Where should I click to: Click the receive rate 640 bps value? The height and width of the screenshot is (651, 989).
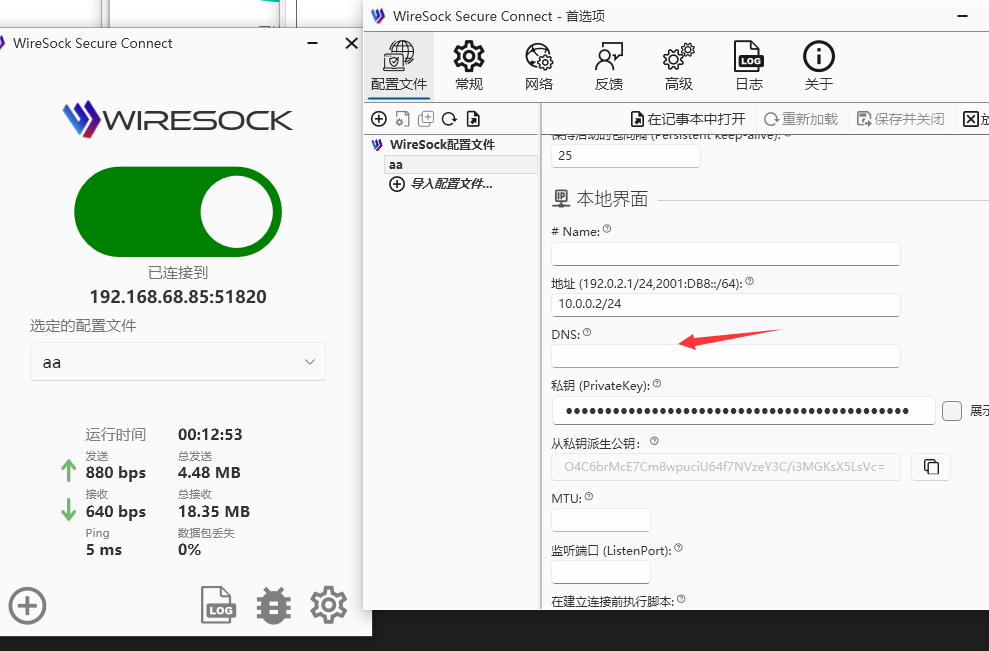pos(116,512)
